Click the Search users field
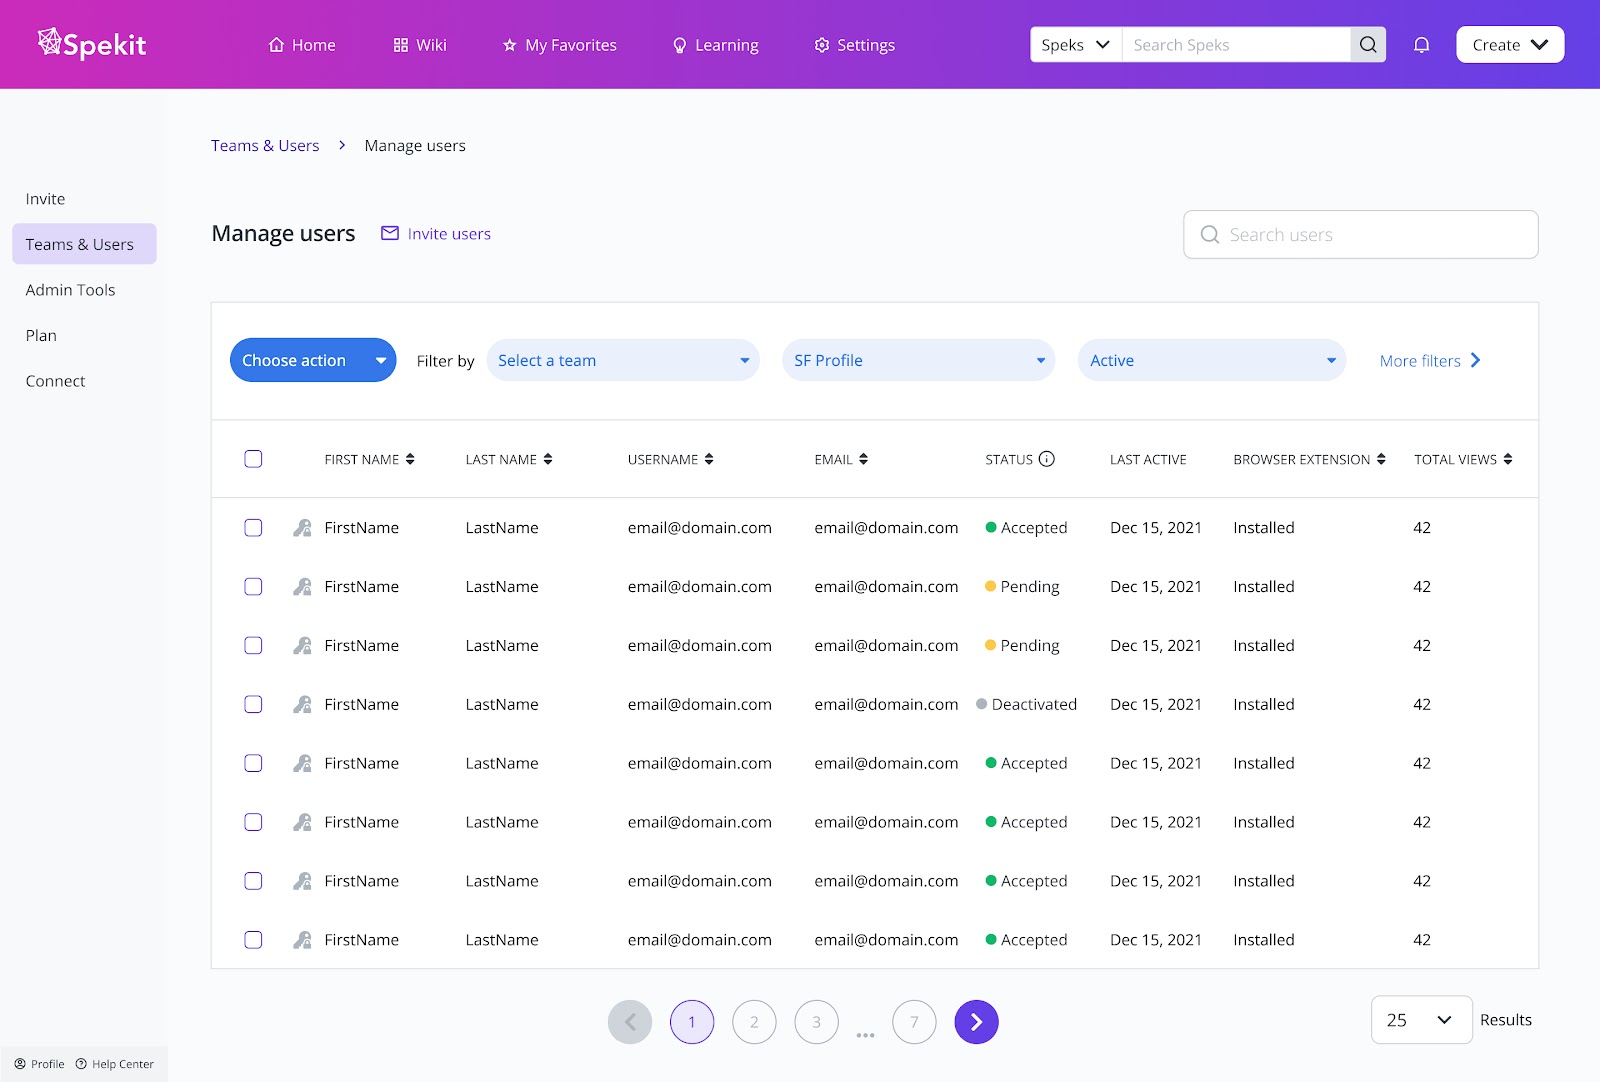 [x=1360, y=234]
